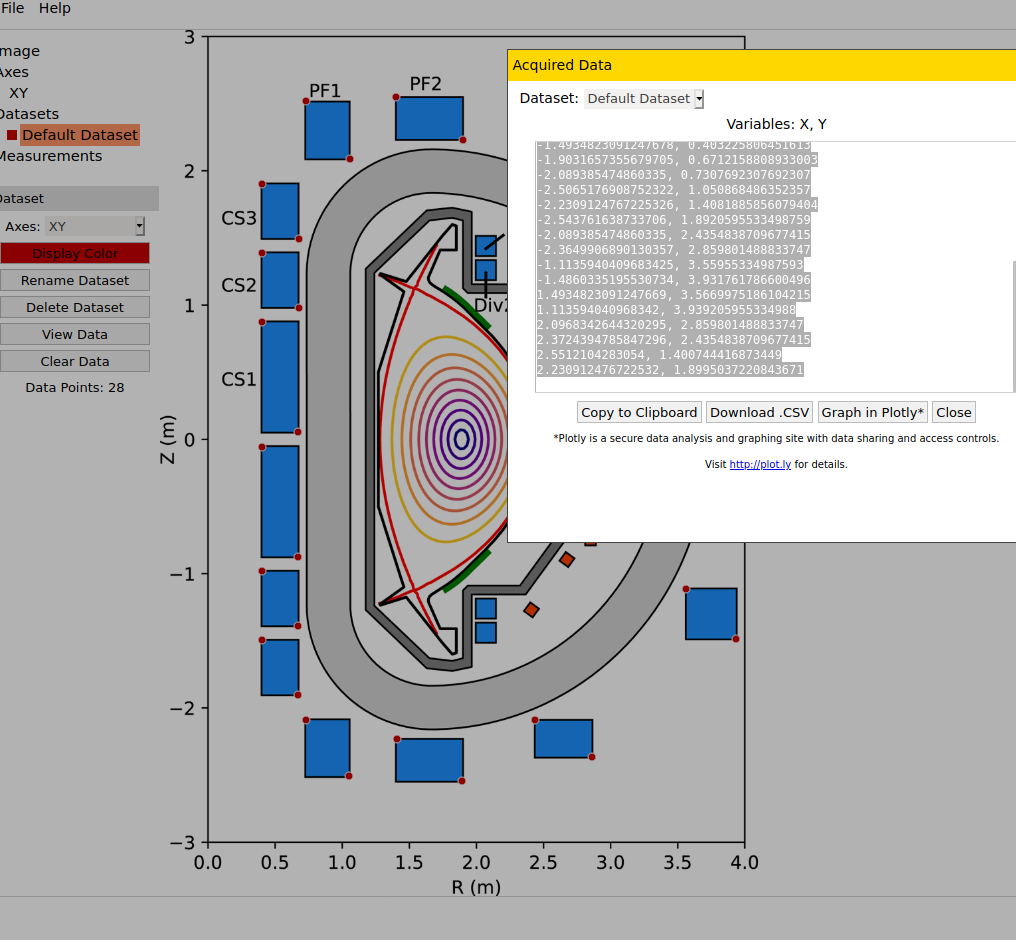This screenshot has height=940, width=1016.
Task: Click the data text area scrollbar
Action: point(1014,325)
